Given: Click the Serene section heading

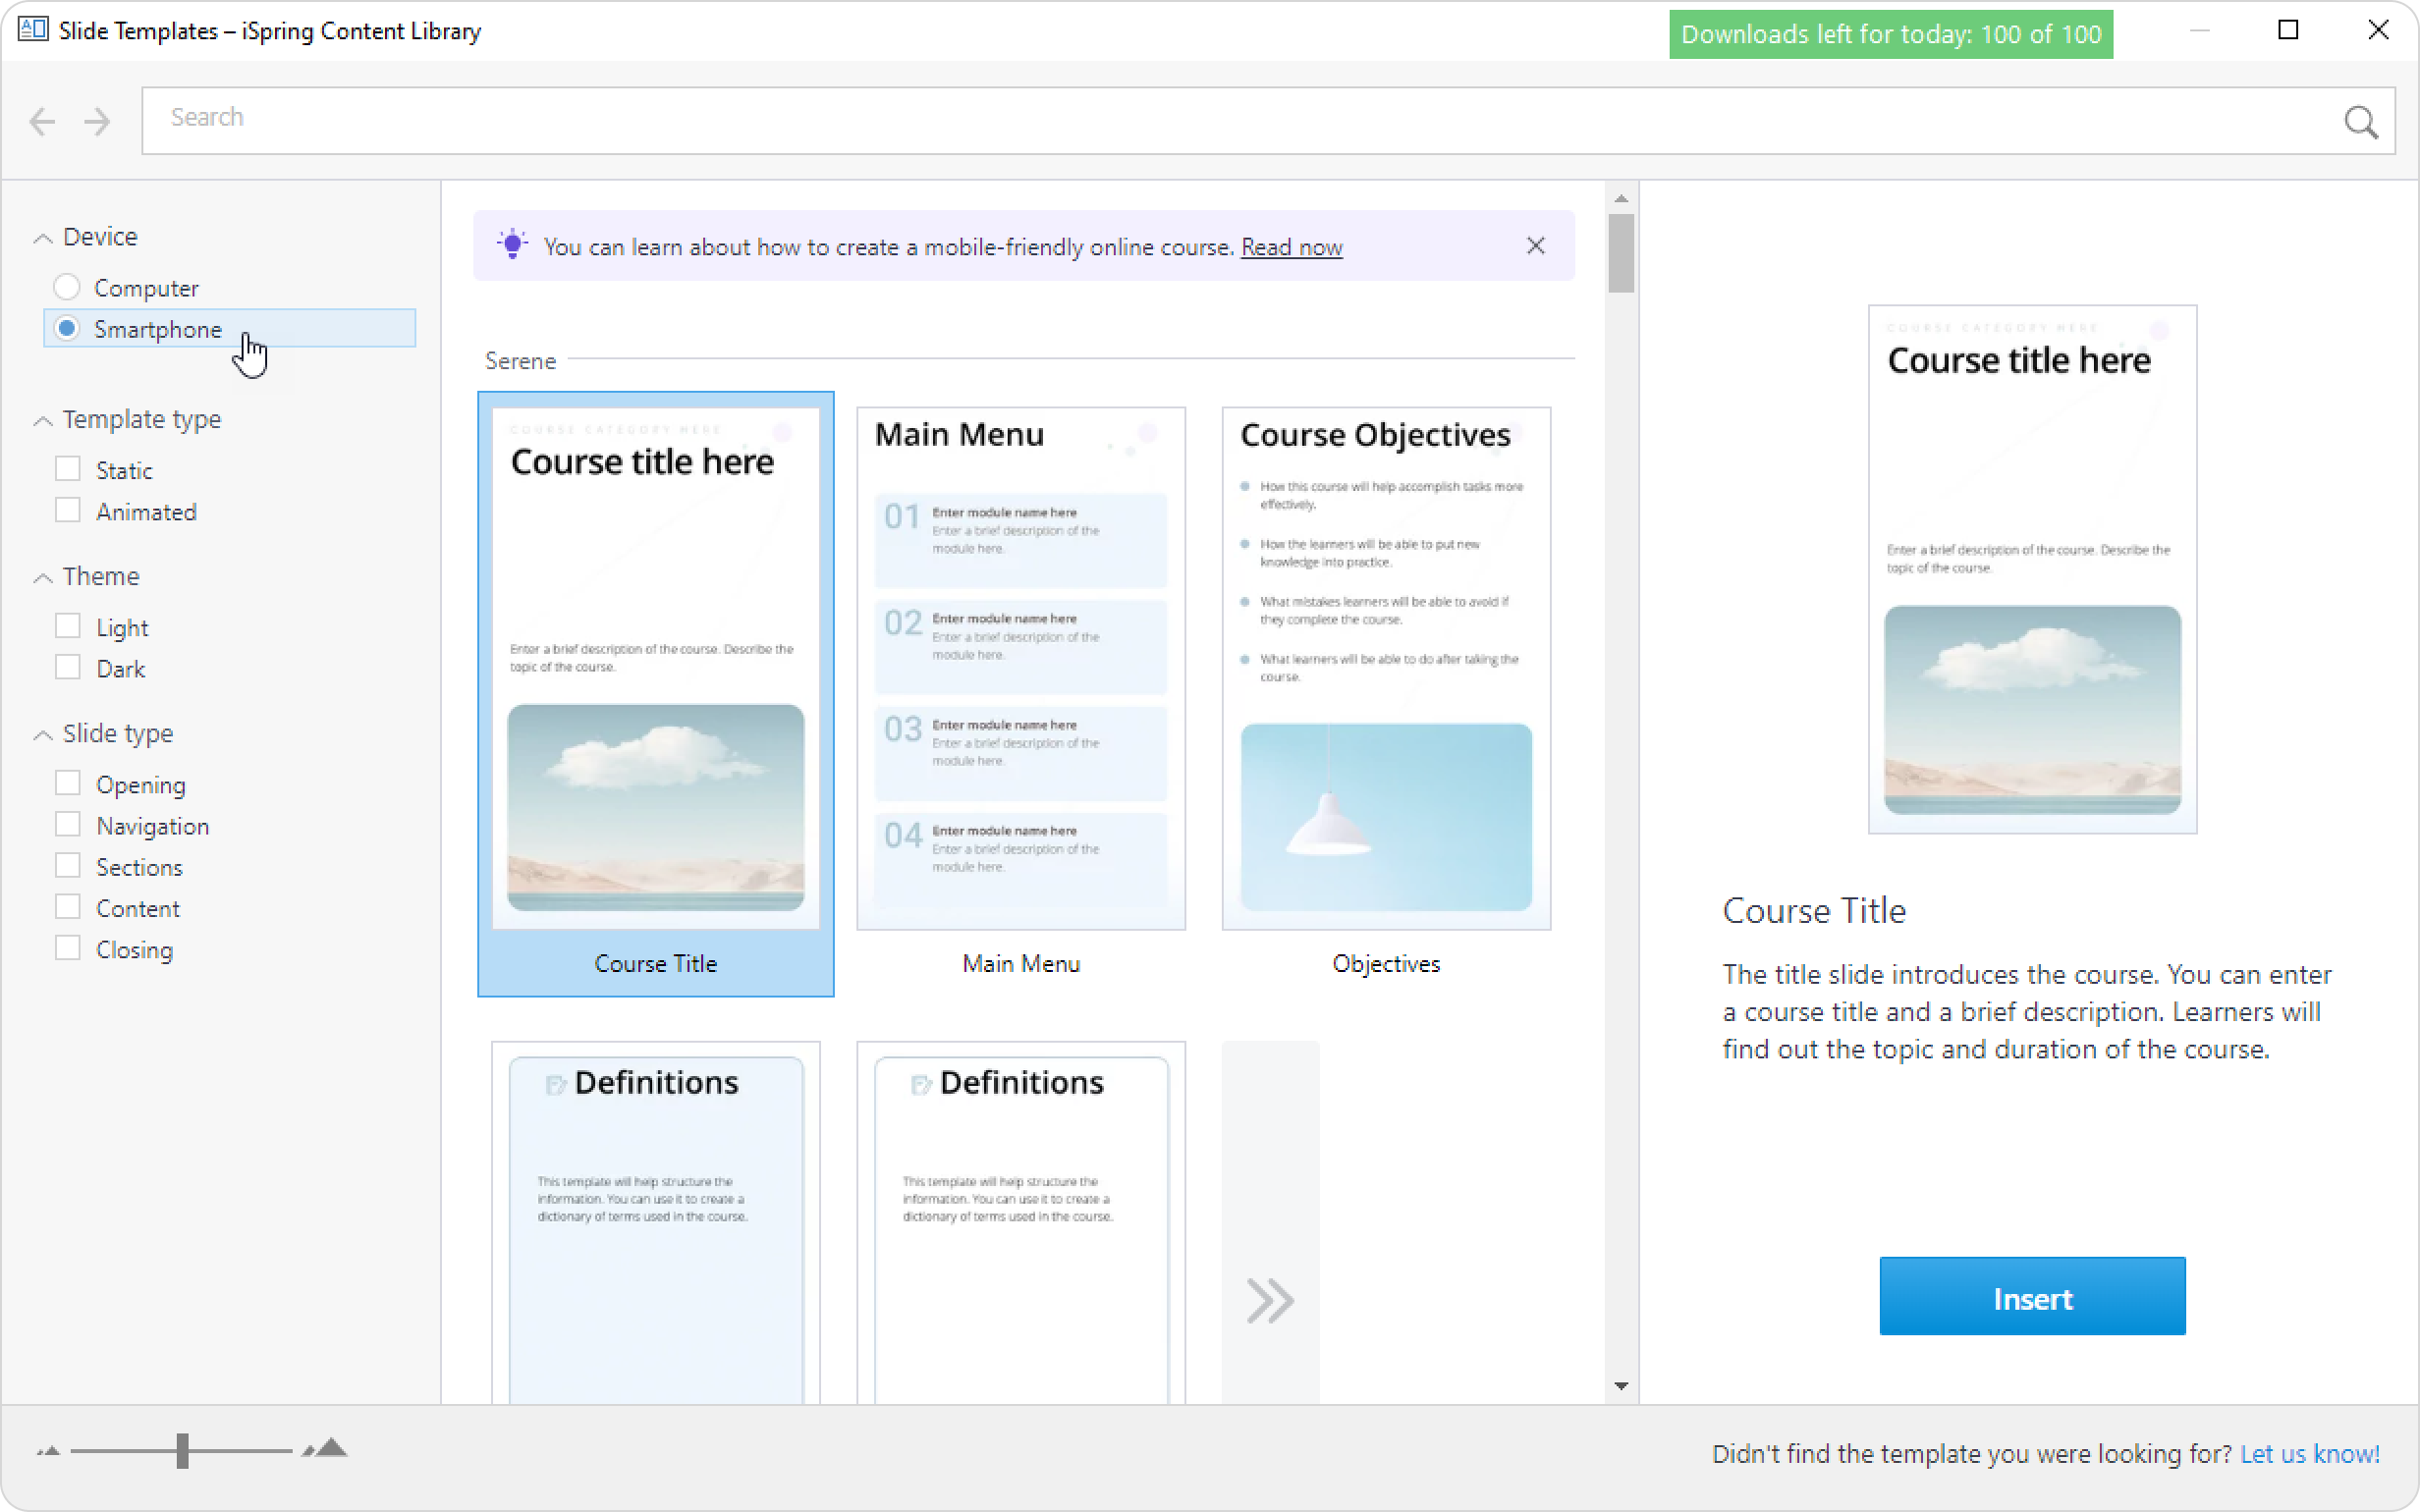Looking at the screenshot, I should tap(520, 360).
